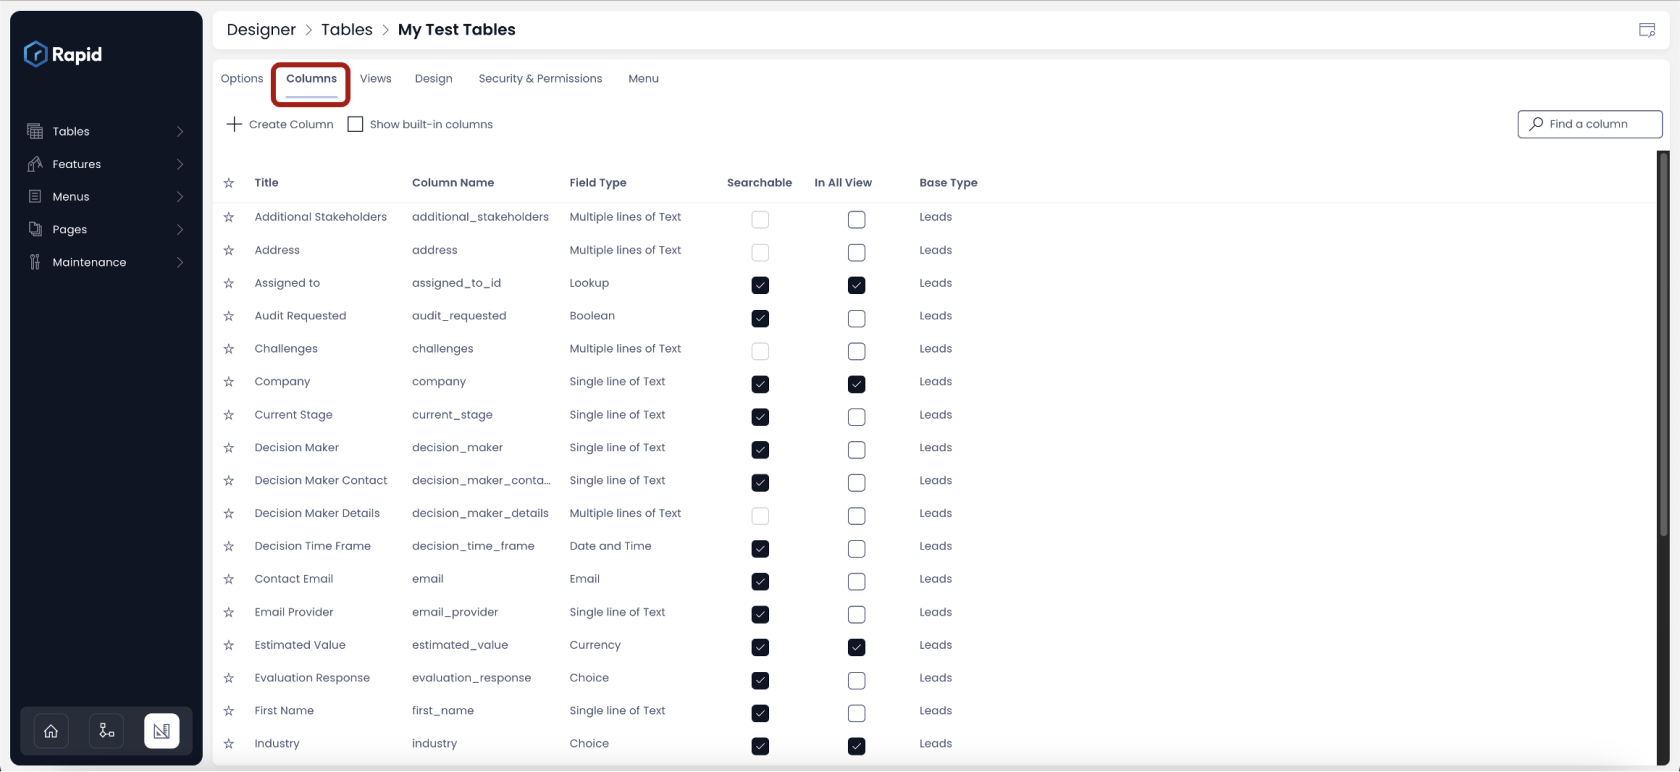Click the plus icon for Create Column

coord(234,124)
